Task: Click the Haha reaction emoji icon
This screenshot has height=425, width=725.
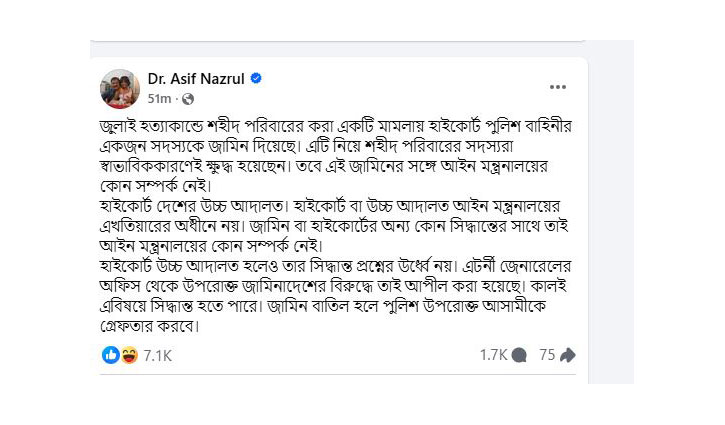Action: [128, 355]
